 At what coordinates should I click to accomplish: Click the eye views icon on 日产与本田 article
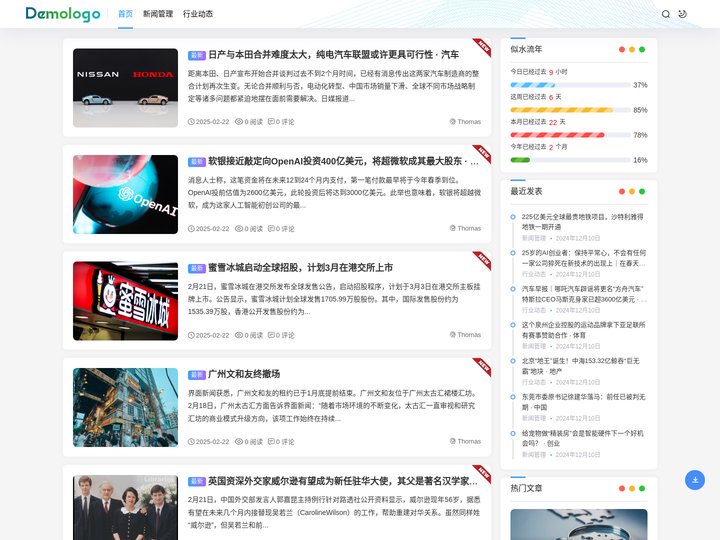point(239,122)
